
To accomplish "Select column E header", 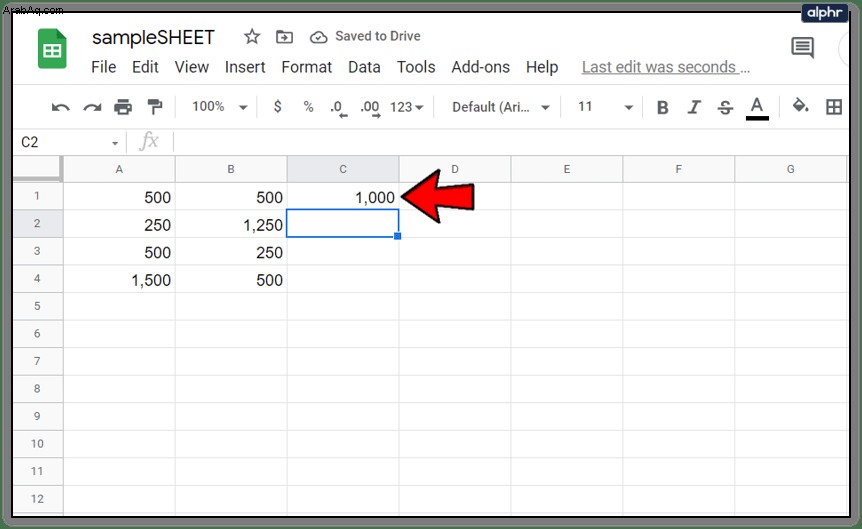I will pyautogui.click(x=567, y=169).
